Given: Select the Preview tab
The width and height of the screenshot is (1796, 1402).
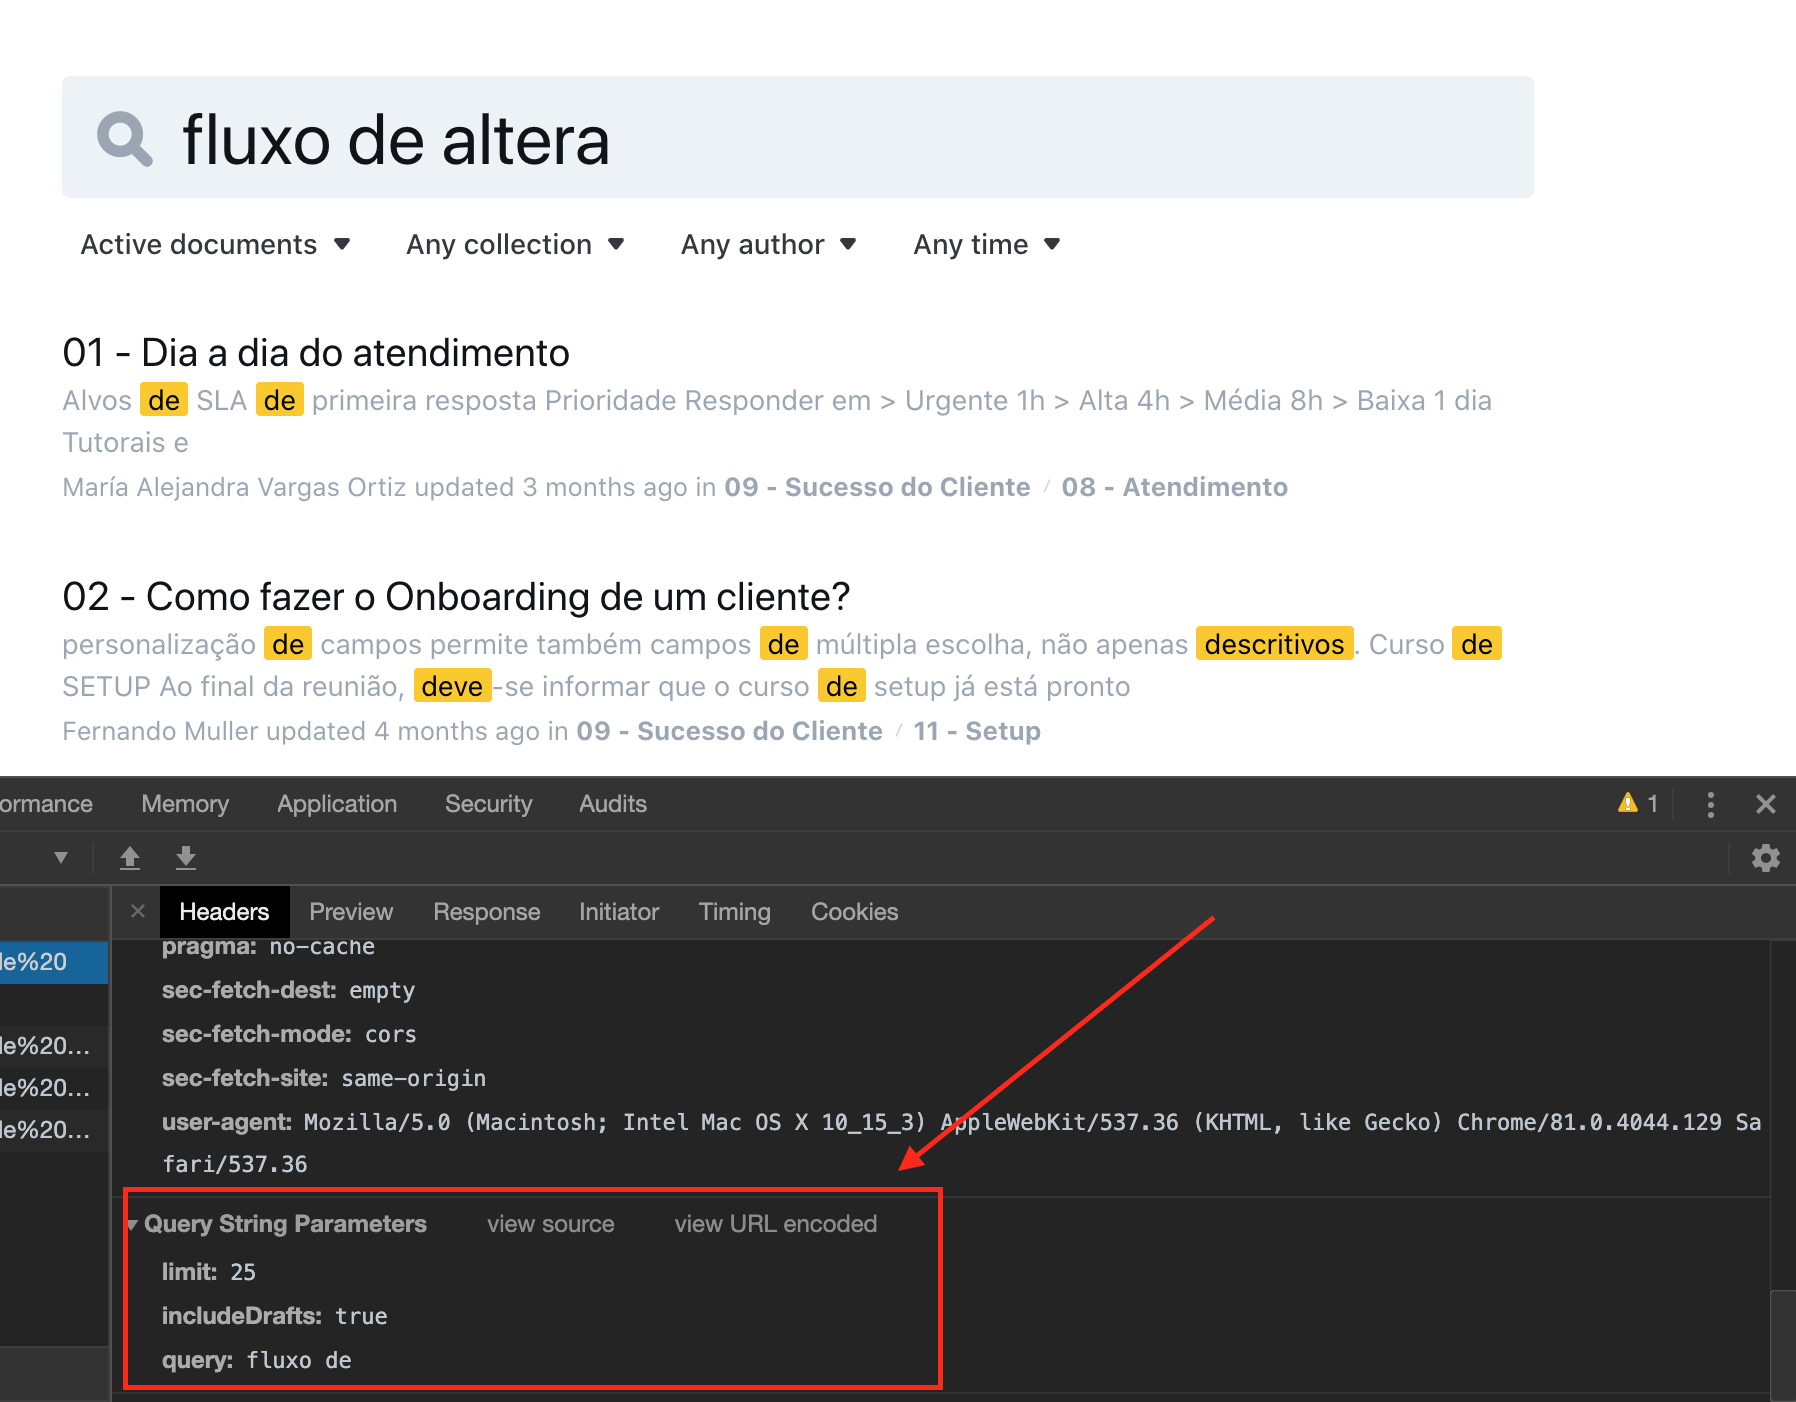Looking at the screenshot, I should coord(351,912).
